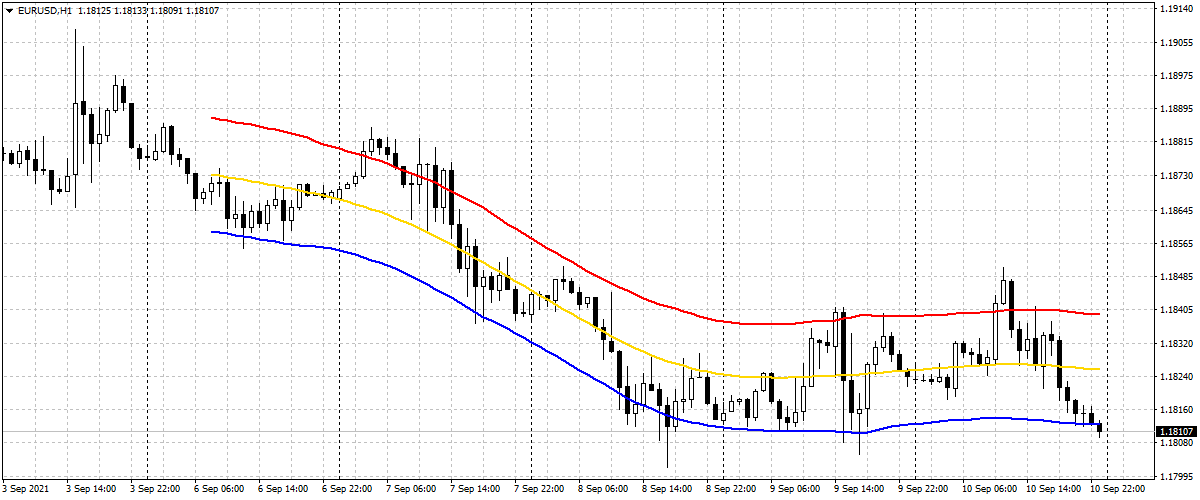Screen dimensions: 1200x500
Task: Click the 9 Sep 14:00 time label
Action: pyautogui.click(x=861, y=490)
